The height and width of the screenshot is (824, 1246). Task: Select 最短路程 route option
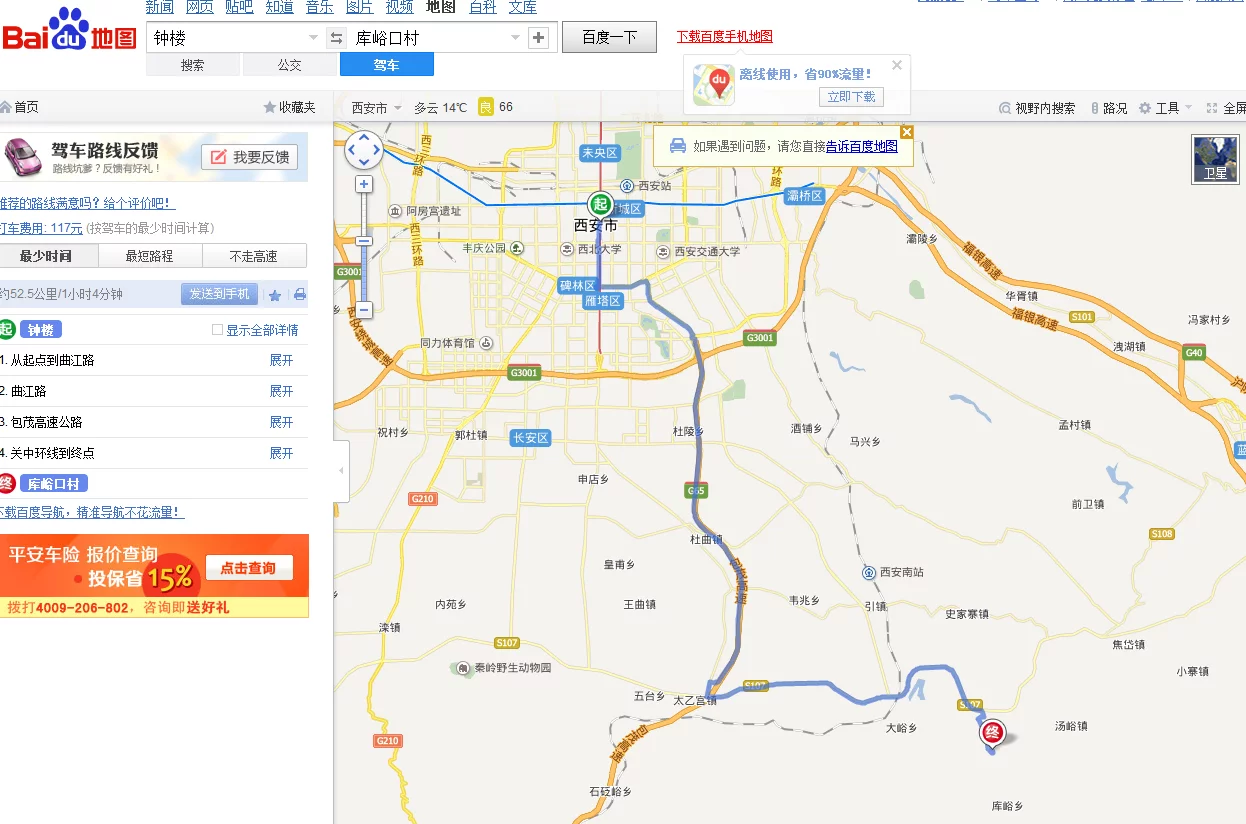[x=150, y=256]
